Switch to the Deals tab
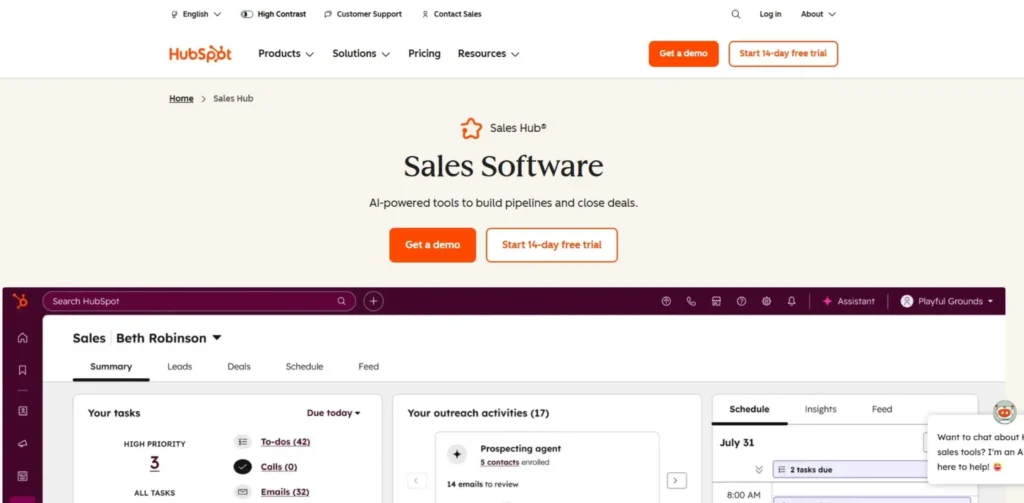The height and width of the screenshot is (503, 1024). [x=239, y=367]
